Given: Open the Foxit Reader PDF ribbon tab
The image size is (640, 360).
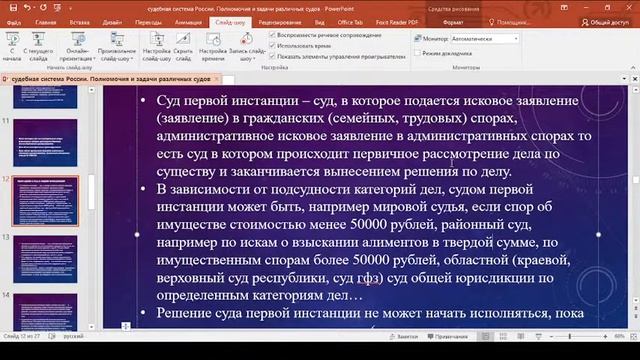Looking at the screenshot, I should click(x=397, y=22).
